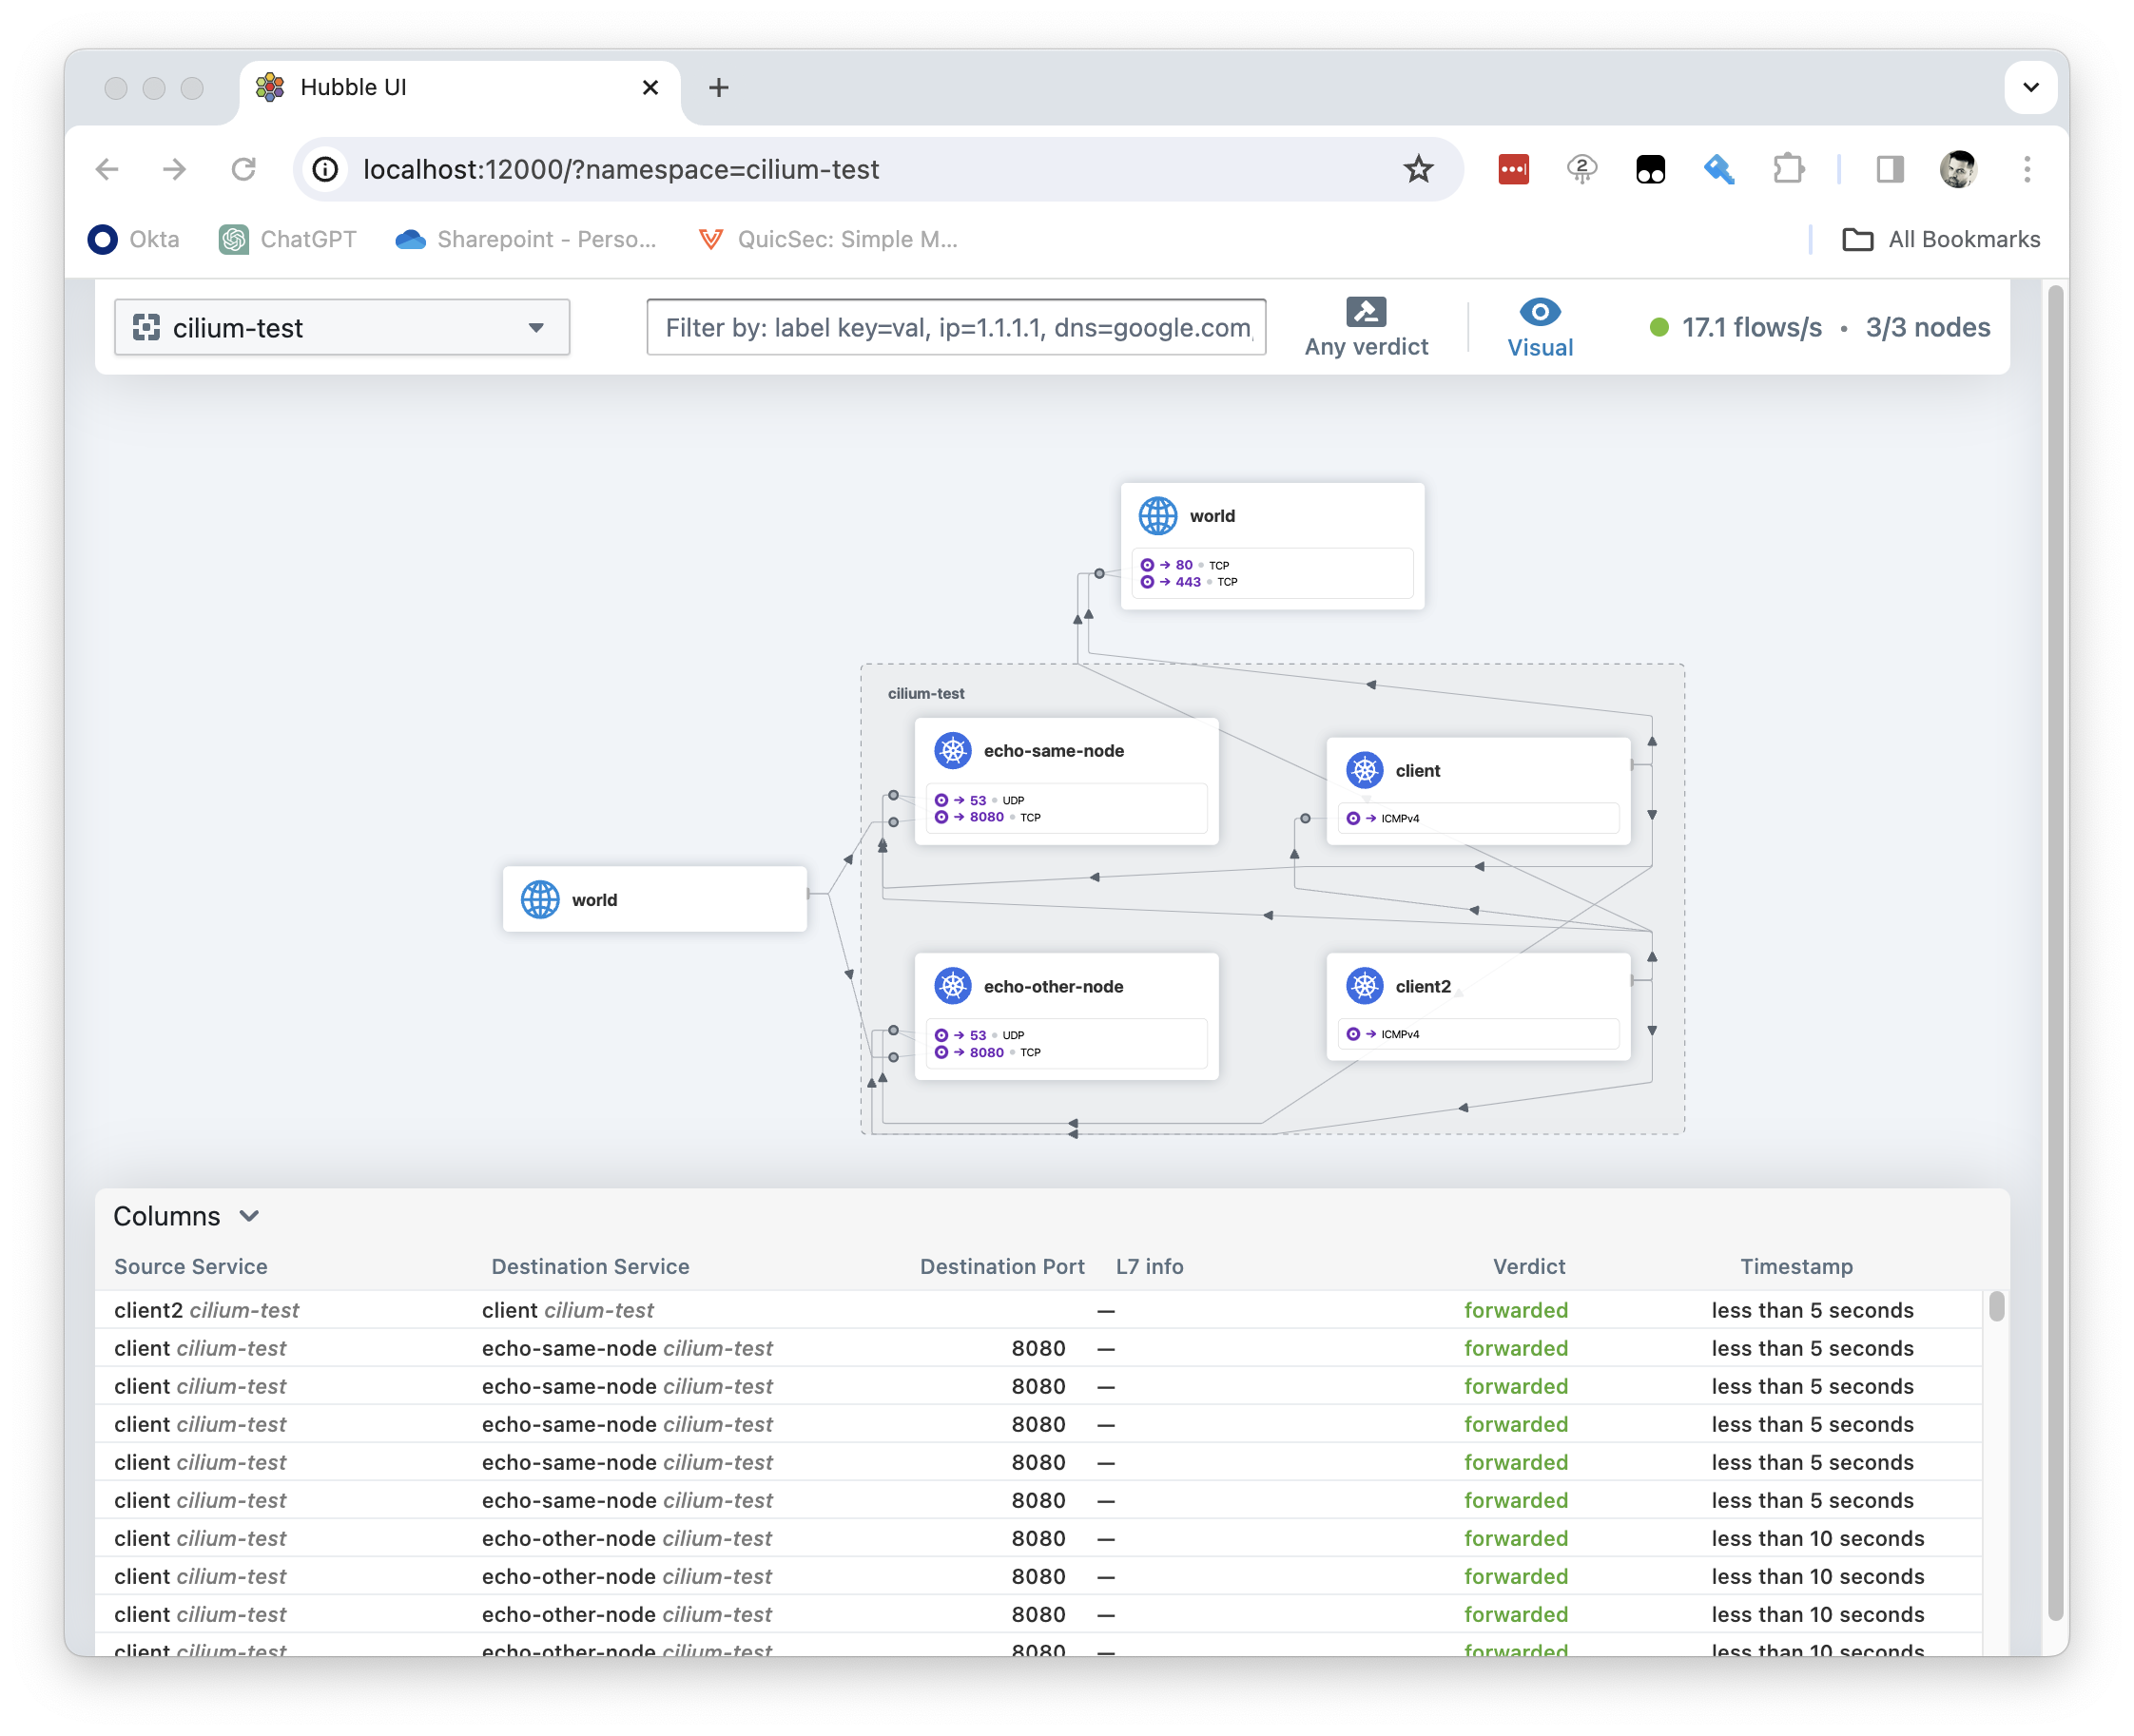Open the browser profile chevron menu
2134x1736 pixels.
(x=2030, y=88)
